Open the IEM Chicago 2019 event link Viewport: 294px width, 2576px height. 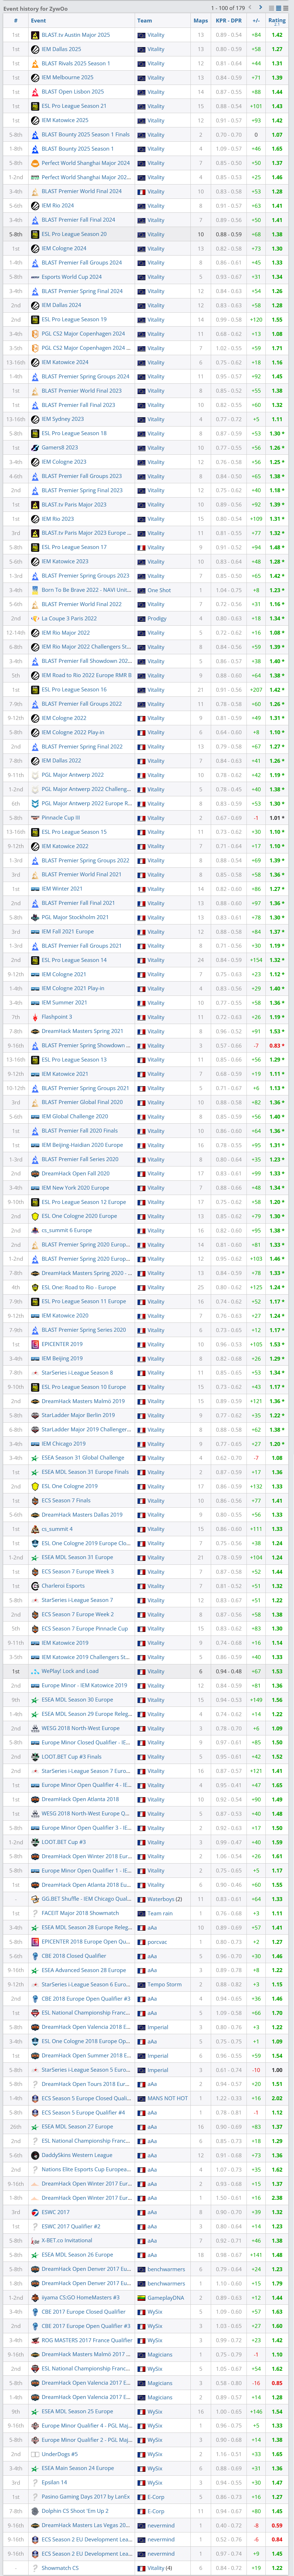point(64,1444)
